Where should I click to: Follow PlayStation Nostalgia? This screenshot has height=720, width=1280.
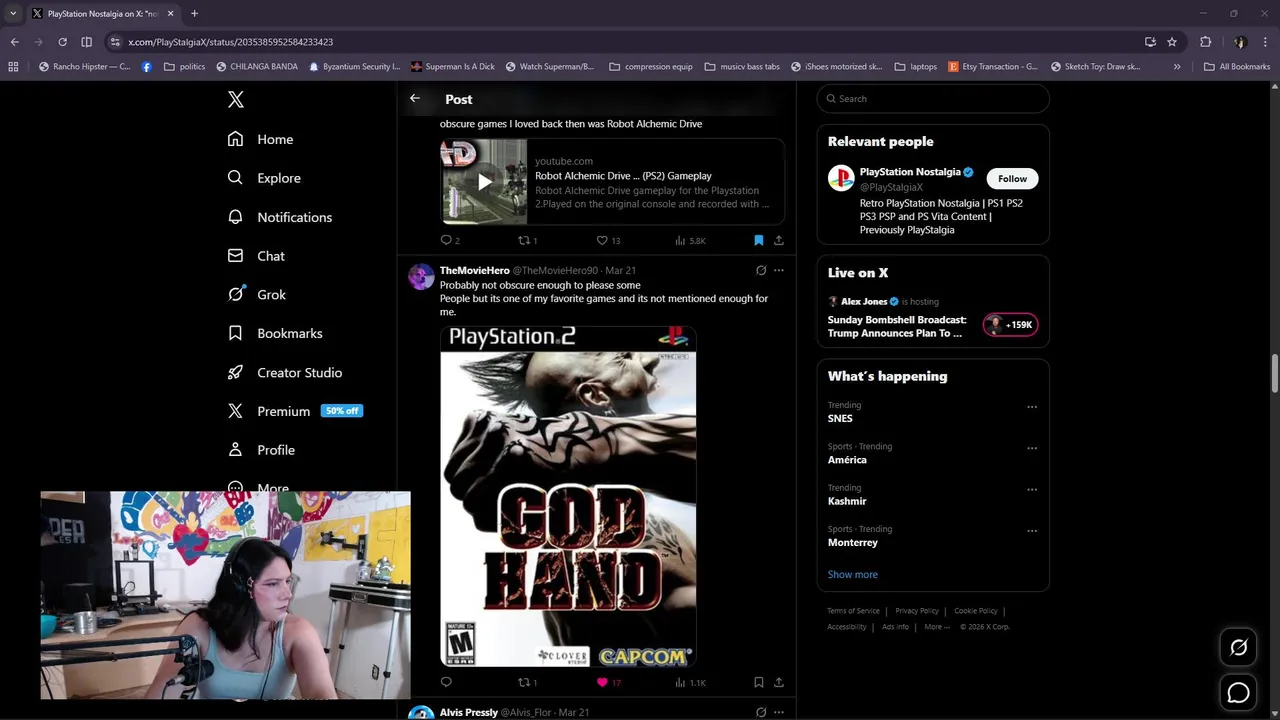coord(1012,179)
